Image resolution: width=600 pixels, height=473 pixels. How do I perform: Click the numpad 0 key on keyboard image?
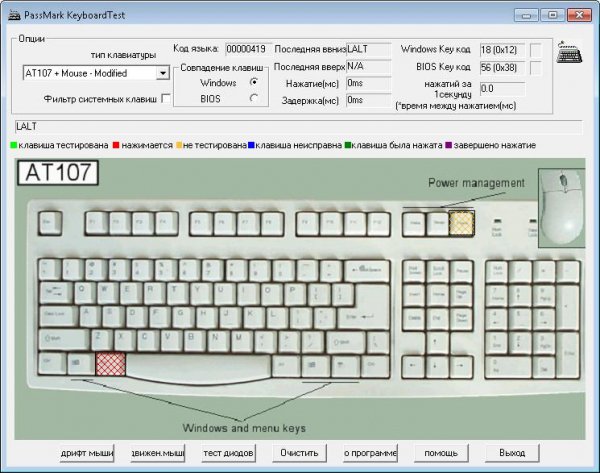508,367
